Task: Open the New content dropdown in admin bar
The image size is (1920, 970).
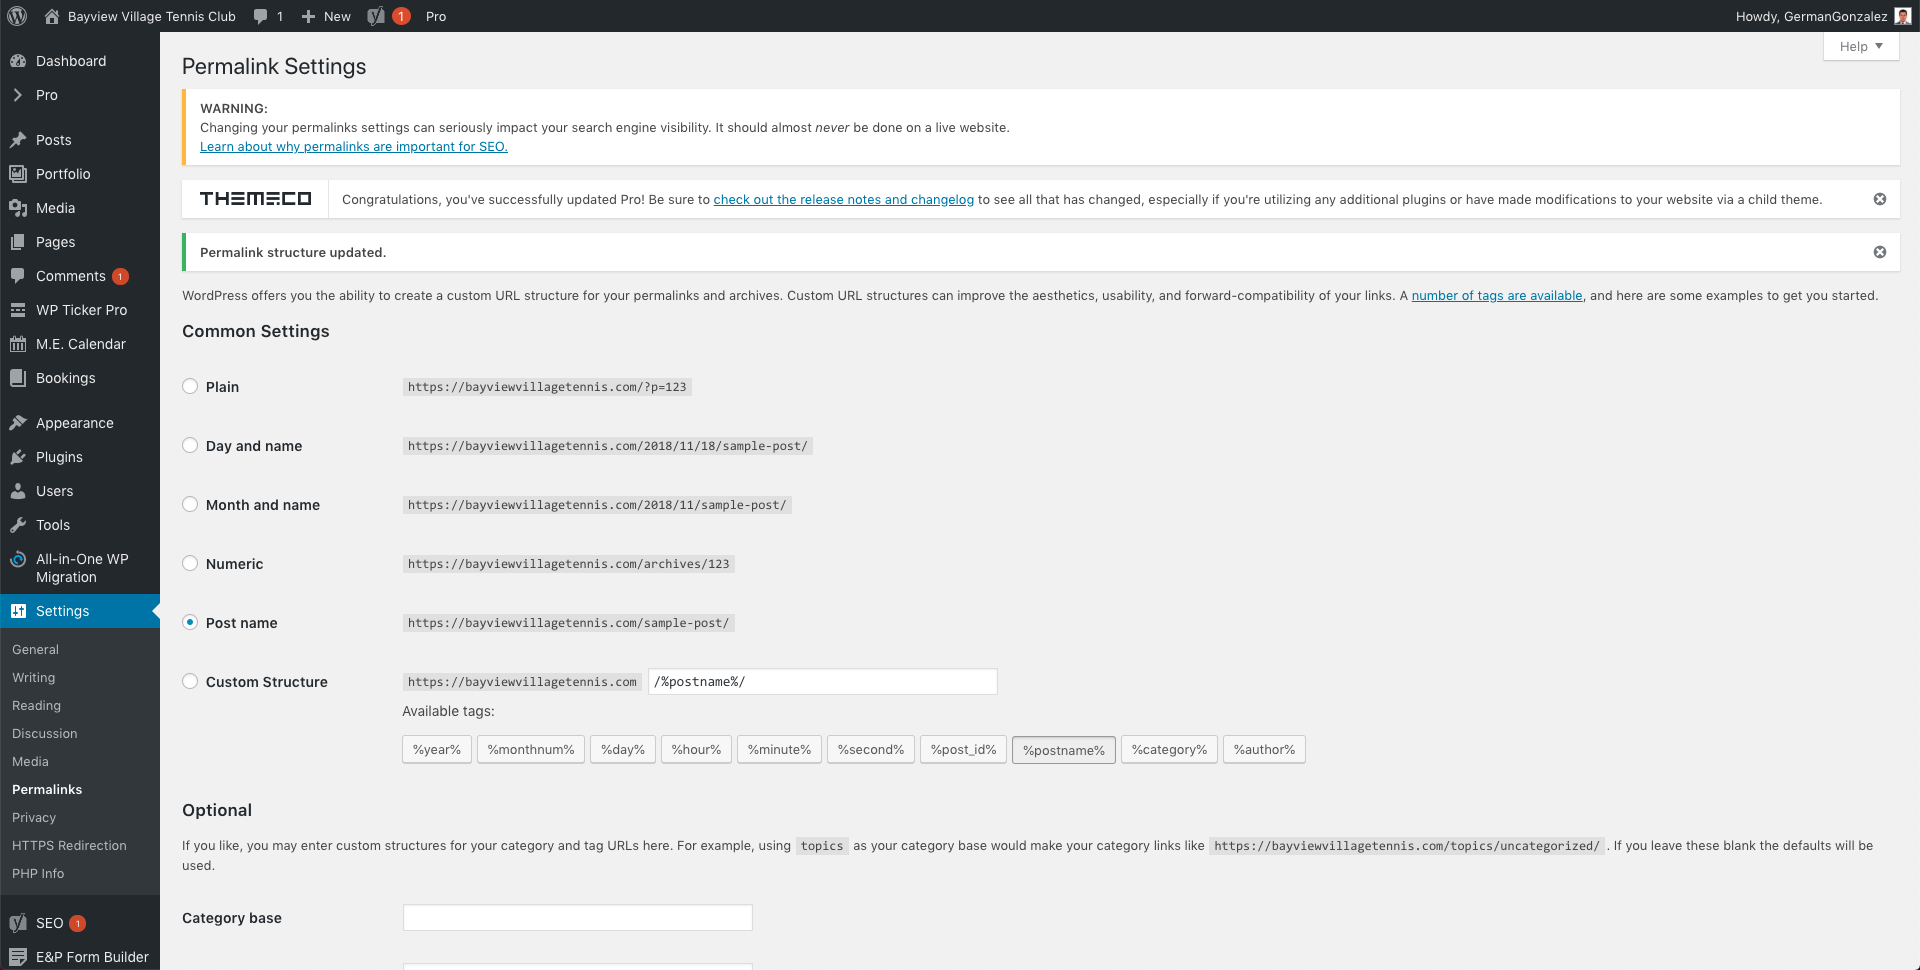Action: click(x=326, y=16)
